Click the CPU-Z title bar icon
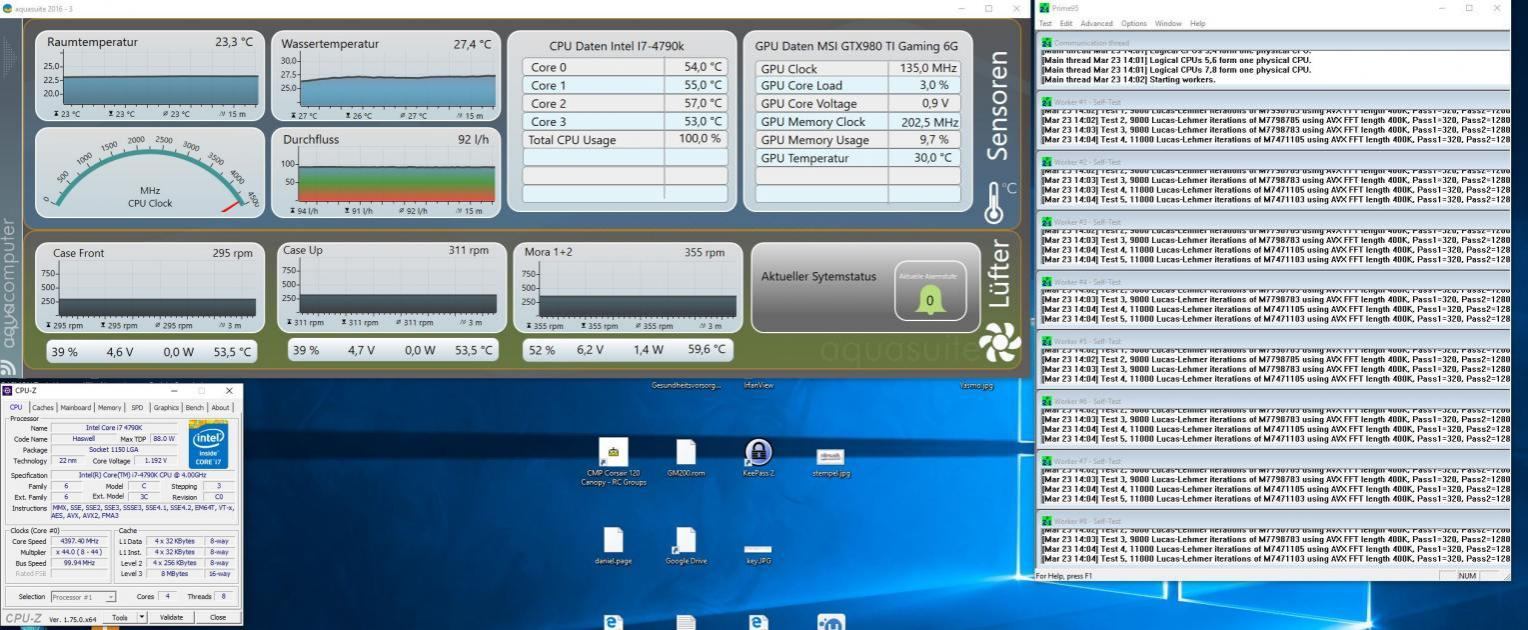The width and height of the screenshot is (1528, 630). (x=7, y=391)
